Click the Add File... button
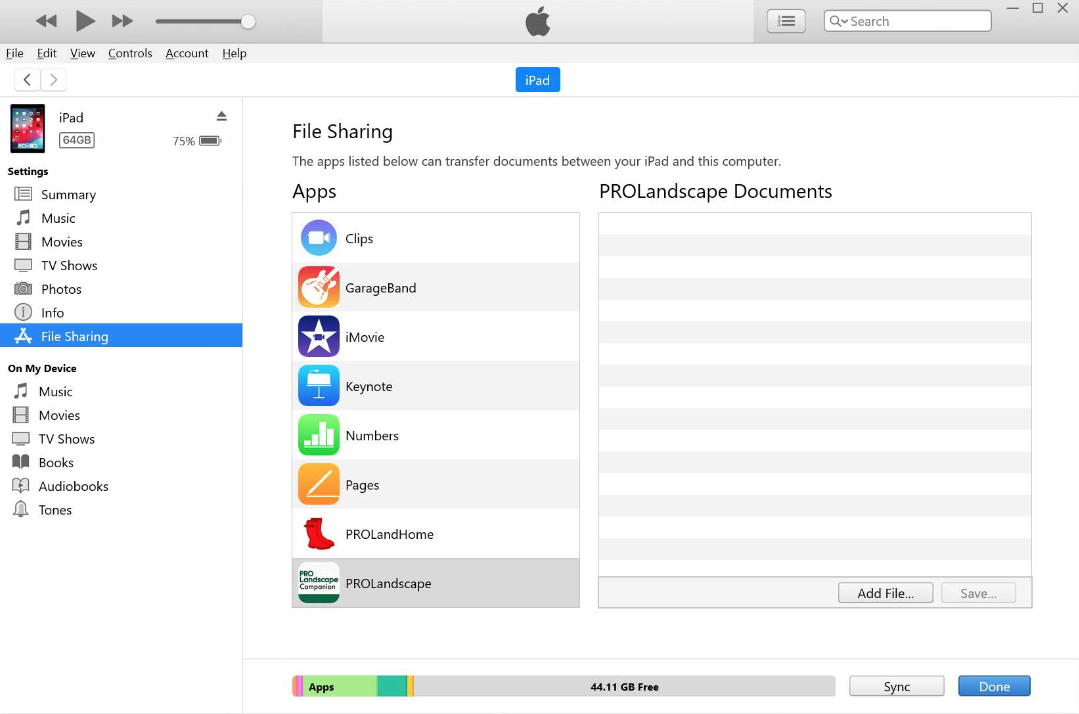The image size is (1079, 714). pos(886,593)
